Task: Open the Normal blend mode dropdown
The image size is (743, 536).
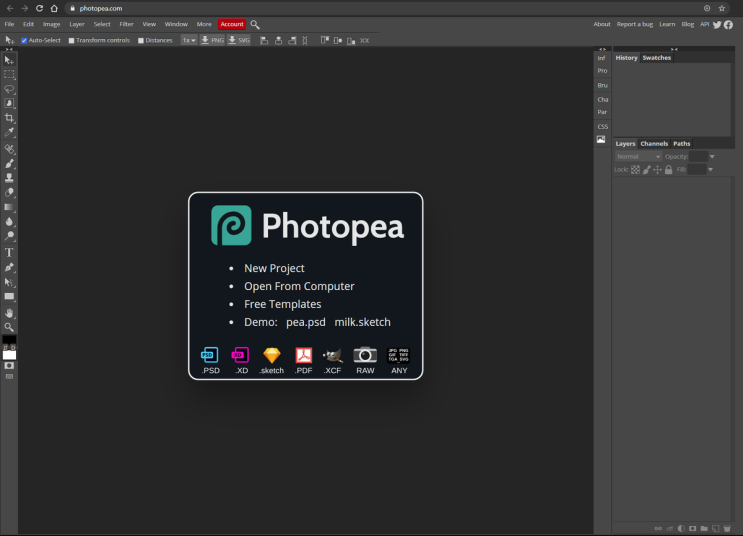Action: point(638,156)
